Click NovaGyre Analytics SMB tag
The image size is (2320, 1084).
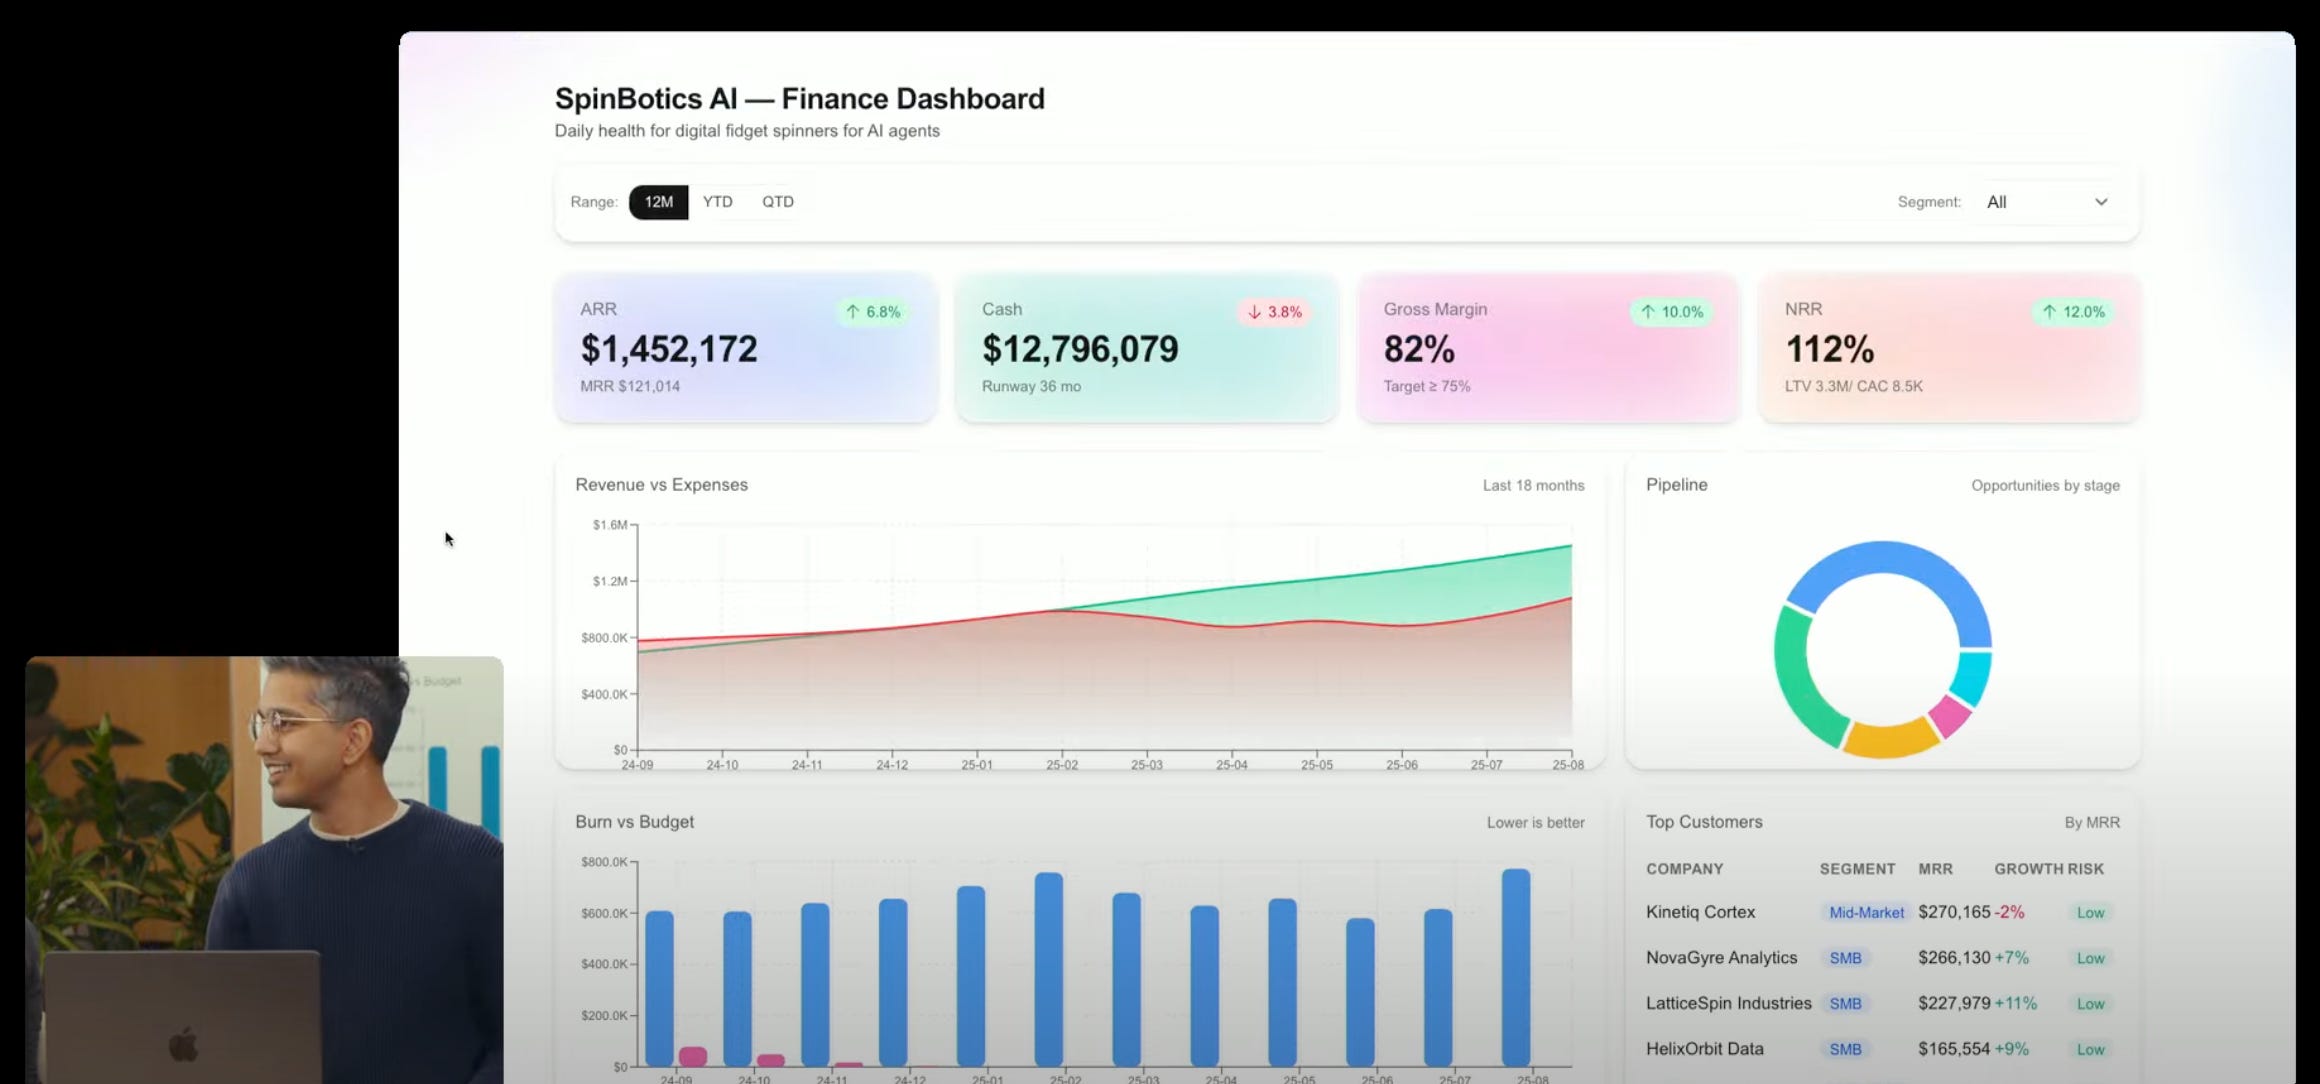coord(1844,958)
